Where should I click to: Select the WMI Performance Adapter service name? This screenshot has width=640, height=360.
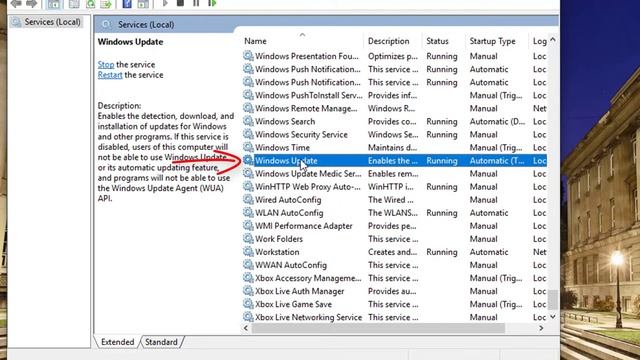click(x=304, y=226)
